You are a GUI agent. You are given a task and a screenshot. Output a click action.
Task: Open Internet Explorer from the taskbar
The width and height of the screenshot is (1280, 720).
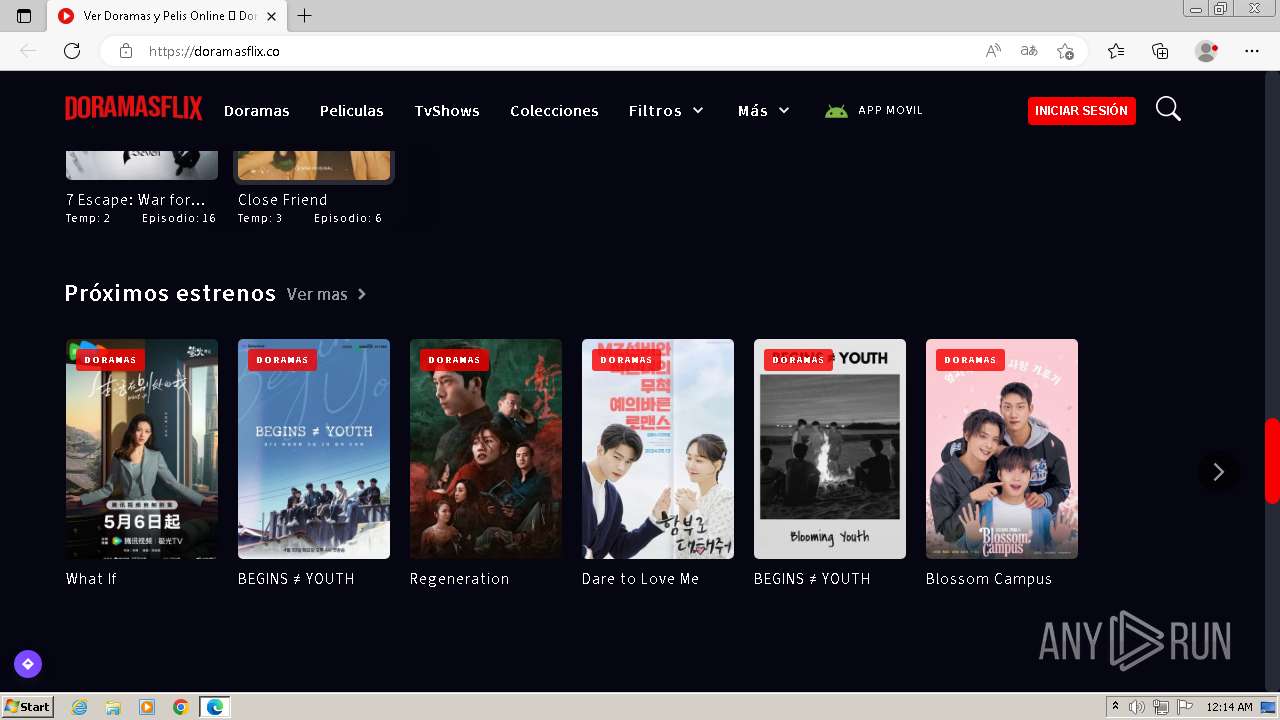(79, 707)
